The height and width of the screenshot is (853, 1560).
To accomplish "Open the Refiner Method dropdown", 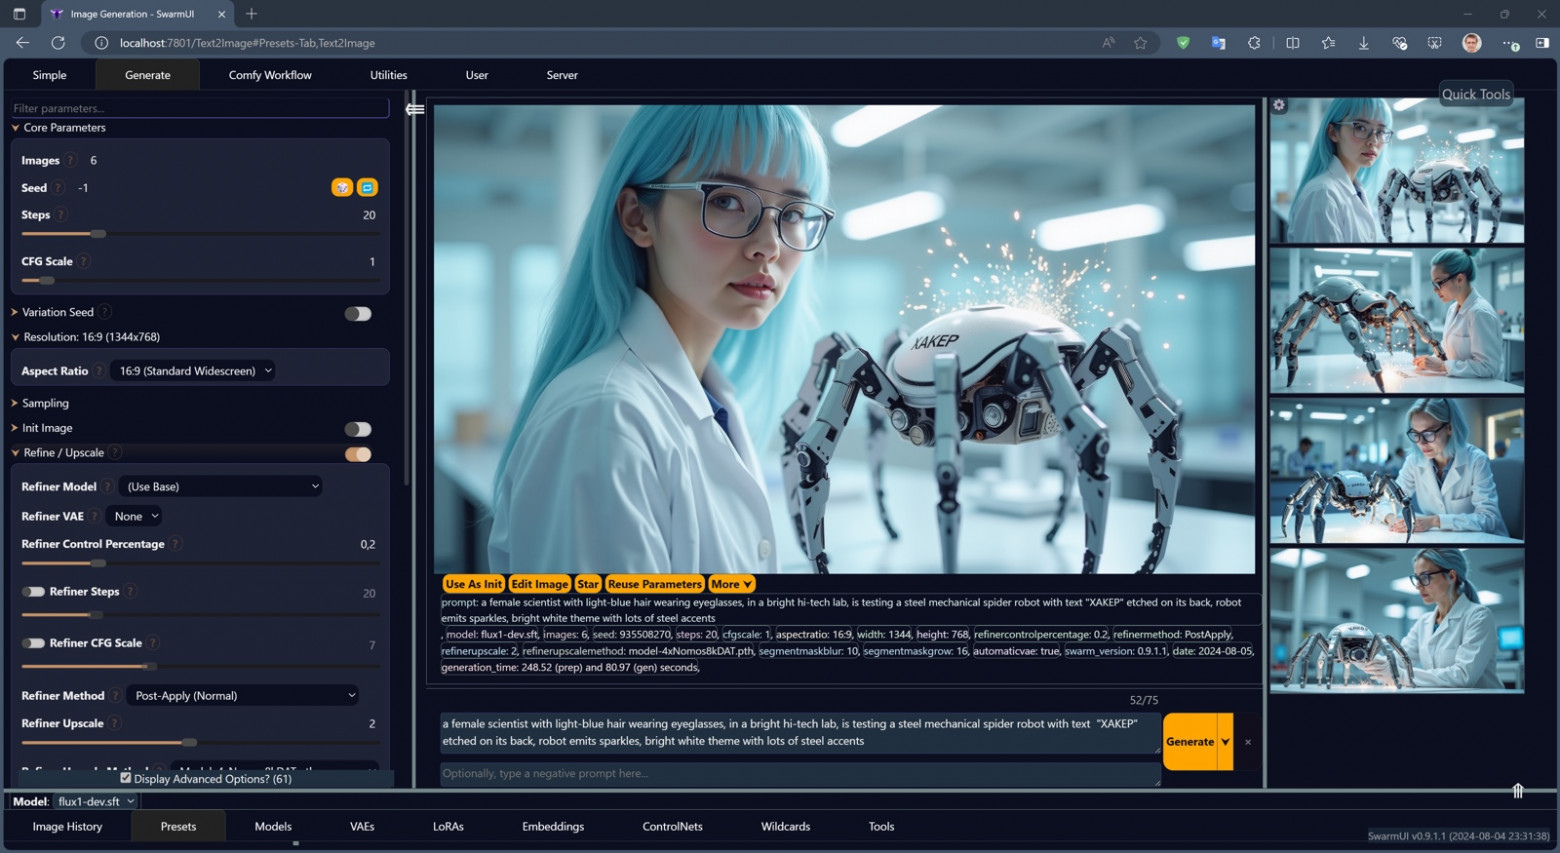I will tap(244, 696).
